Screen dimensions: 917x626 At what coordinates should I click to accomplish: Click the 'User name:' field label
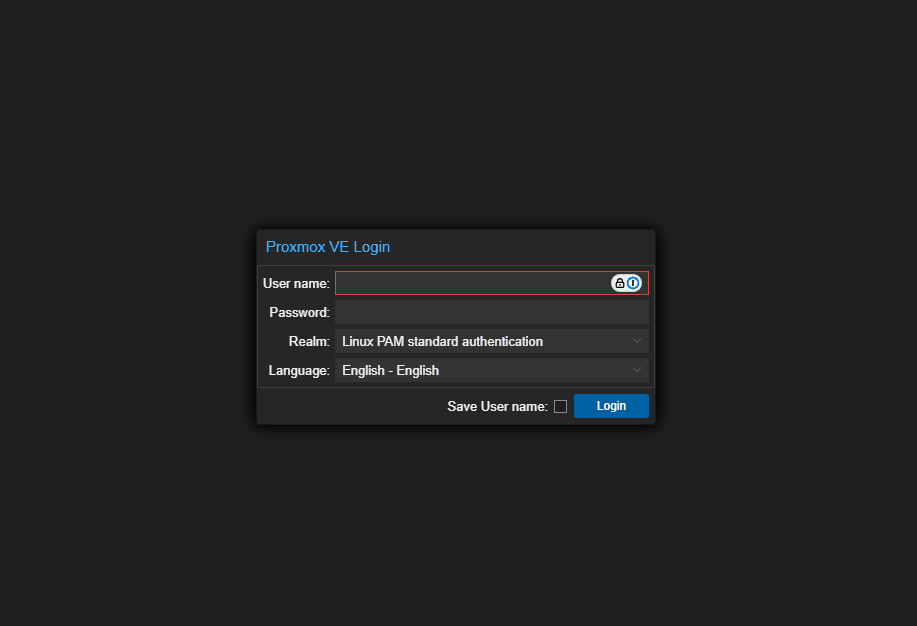tap(297, 284)
